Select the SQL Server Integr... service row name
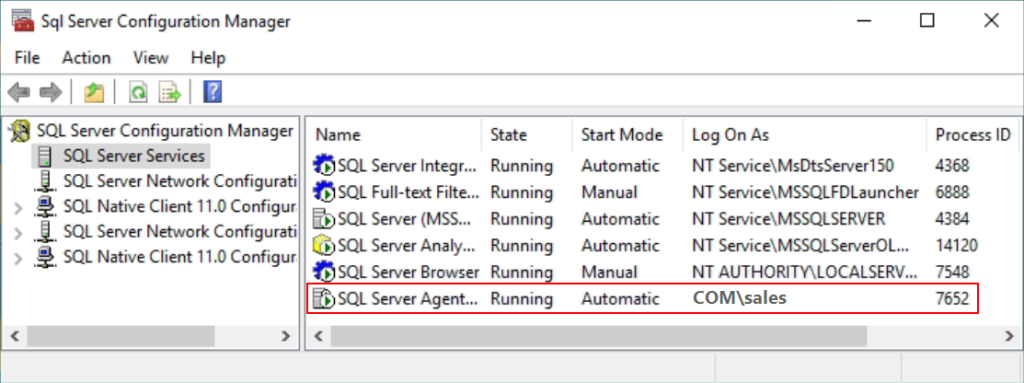Screen dimensions: 1024x383 (408, 165)
